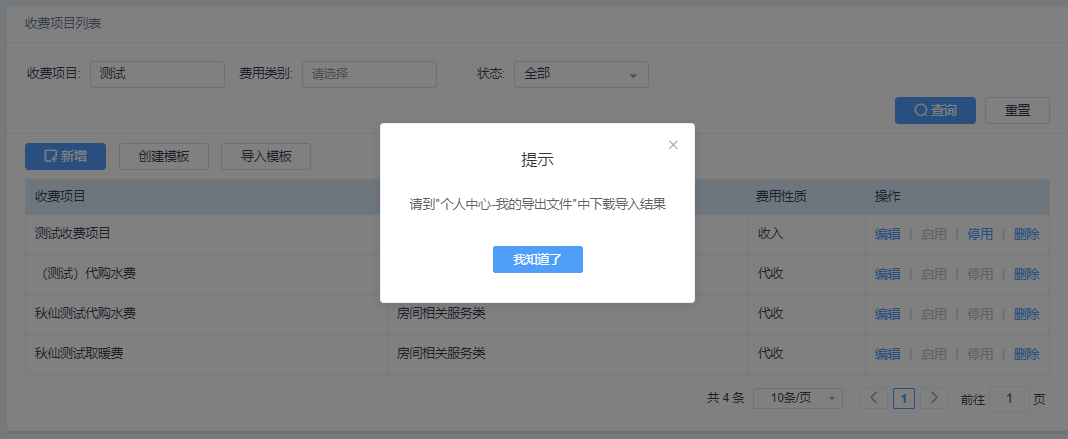Edit the （测试）代购水费 row
The width and height of the screenshot is (1068, 439).
point(888,274)
